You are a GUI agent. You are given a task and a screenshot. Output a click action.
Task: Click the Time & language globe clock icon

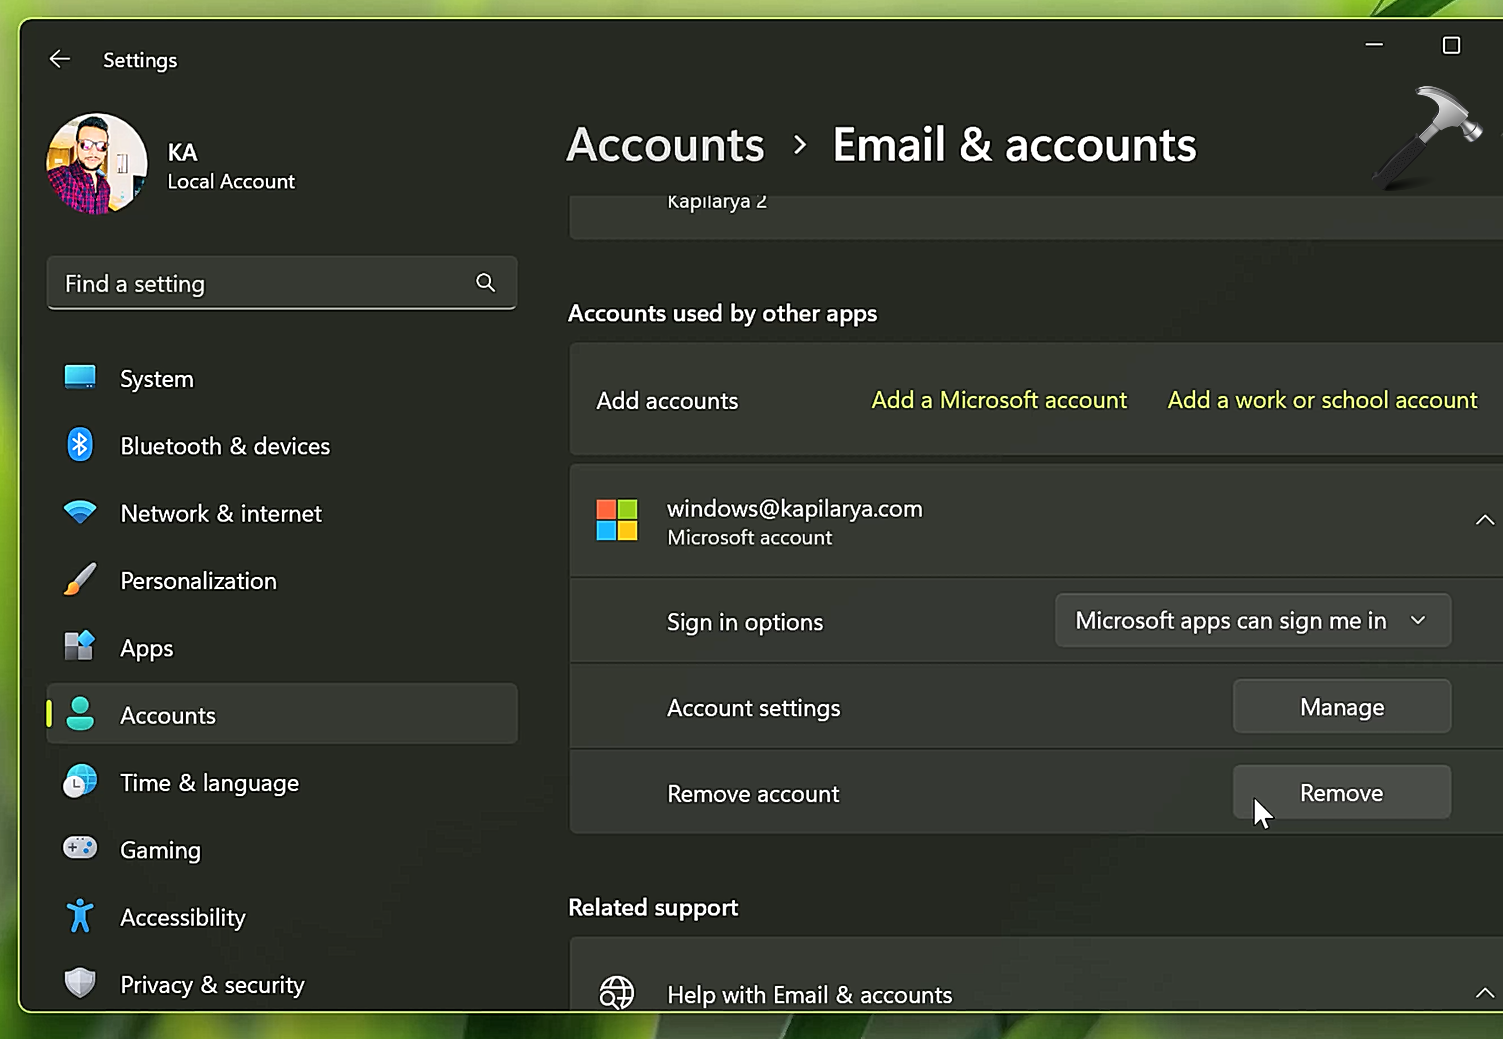(x=80, y=782)
